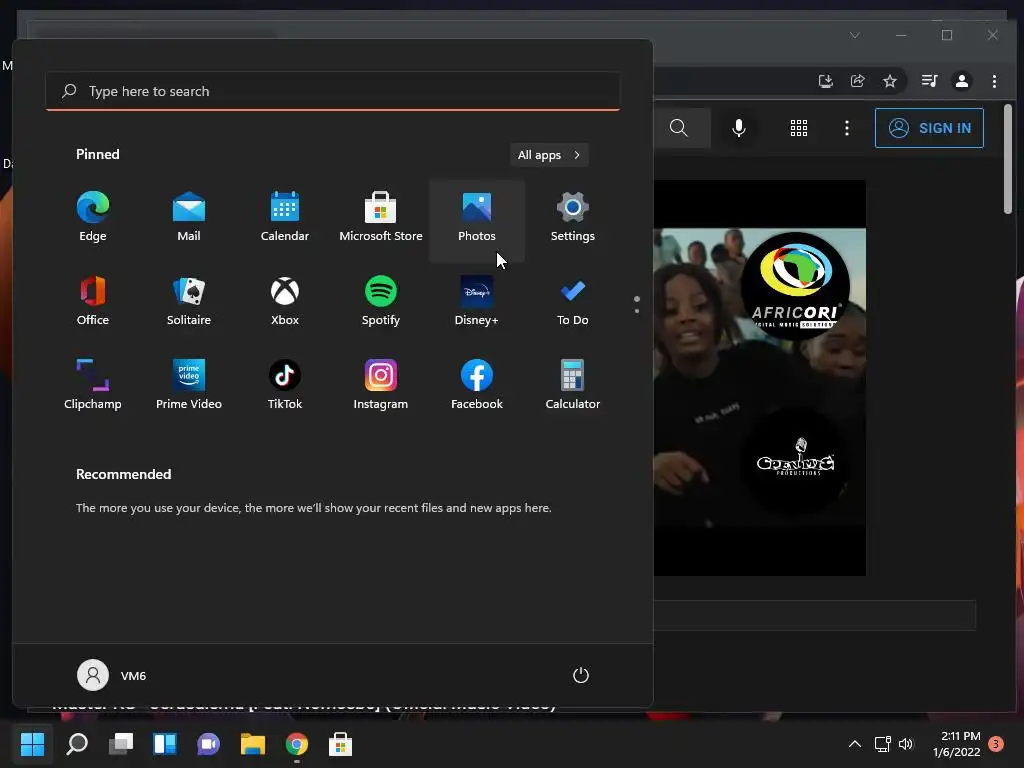This screenshot has height=768, width=1024.
Task: Click the voice search microphone in YouTube
Action: point(739,128)
